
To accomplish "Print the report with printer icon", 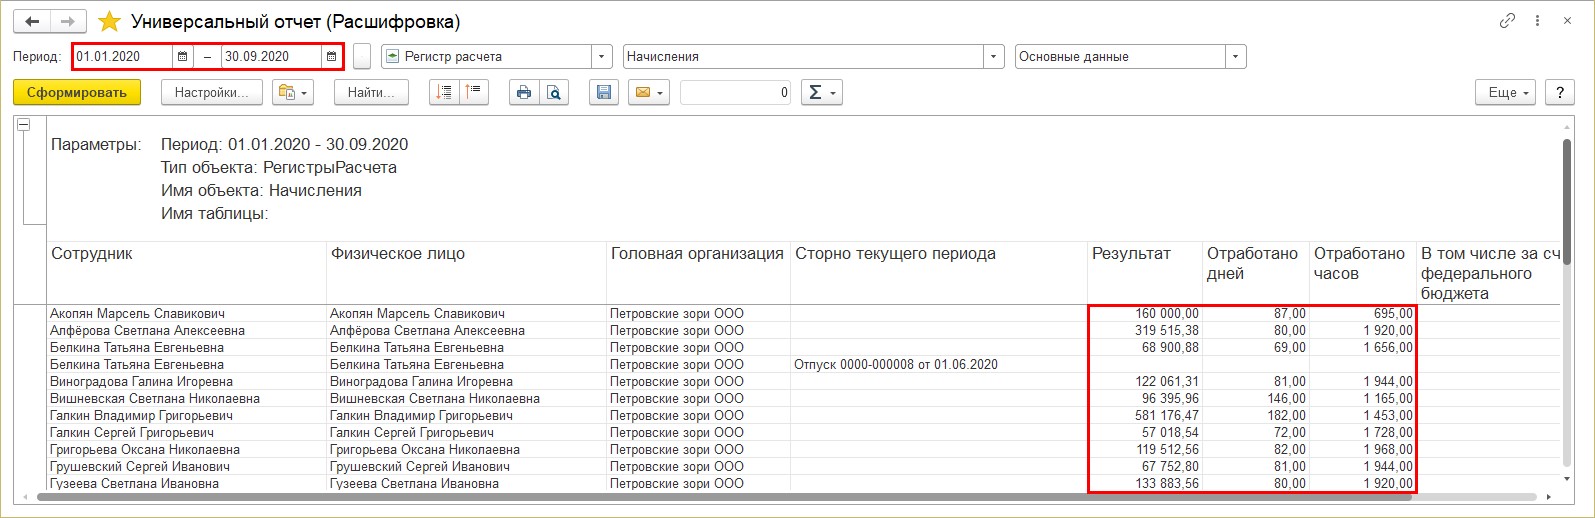I will click(524, 93).
